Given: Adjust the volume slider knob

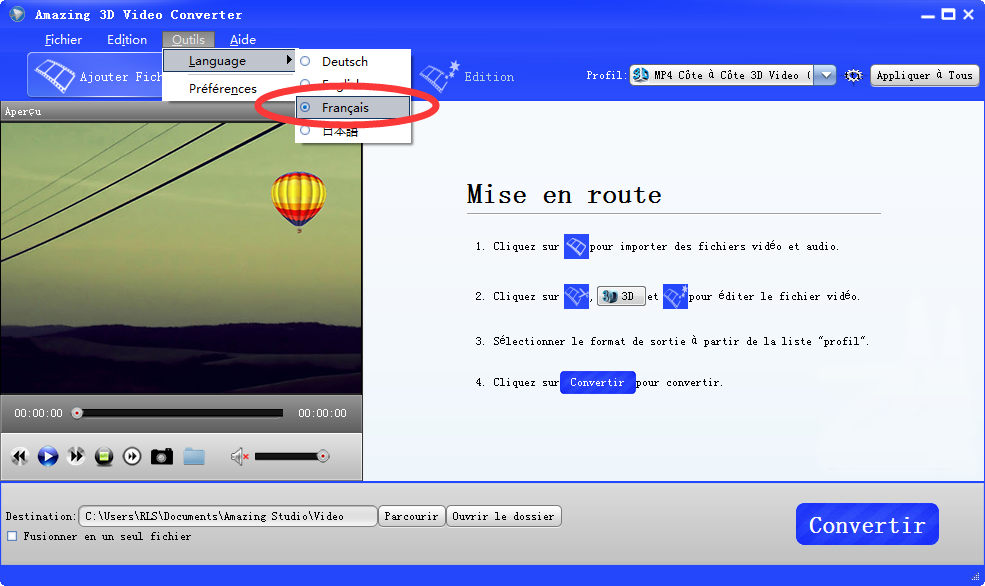Looking at the screenshot, I should pyautogui.click(x=323, y=457).
